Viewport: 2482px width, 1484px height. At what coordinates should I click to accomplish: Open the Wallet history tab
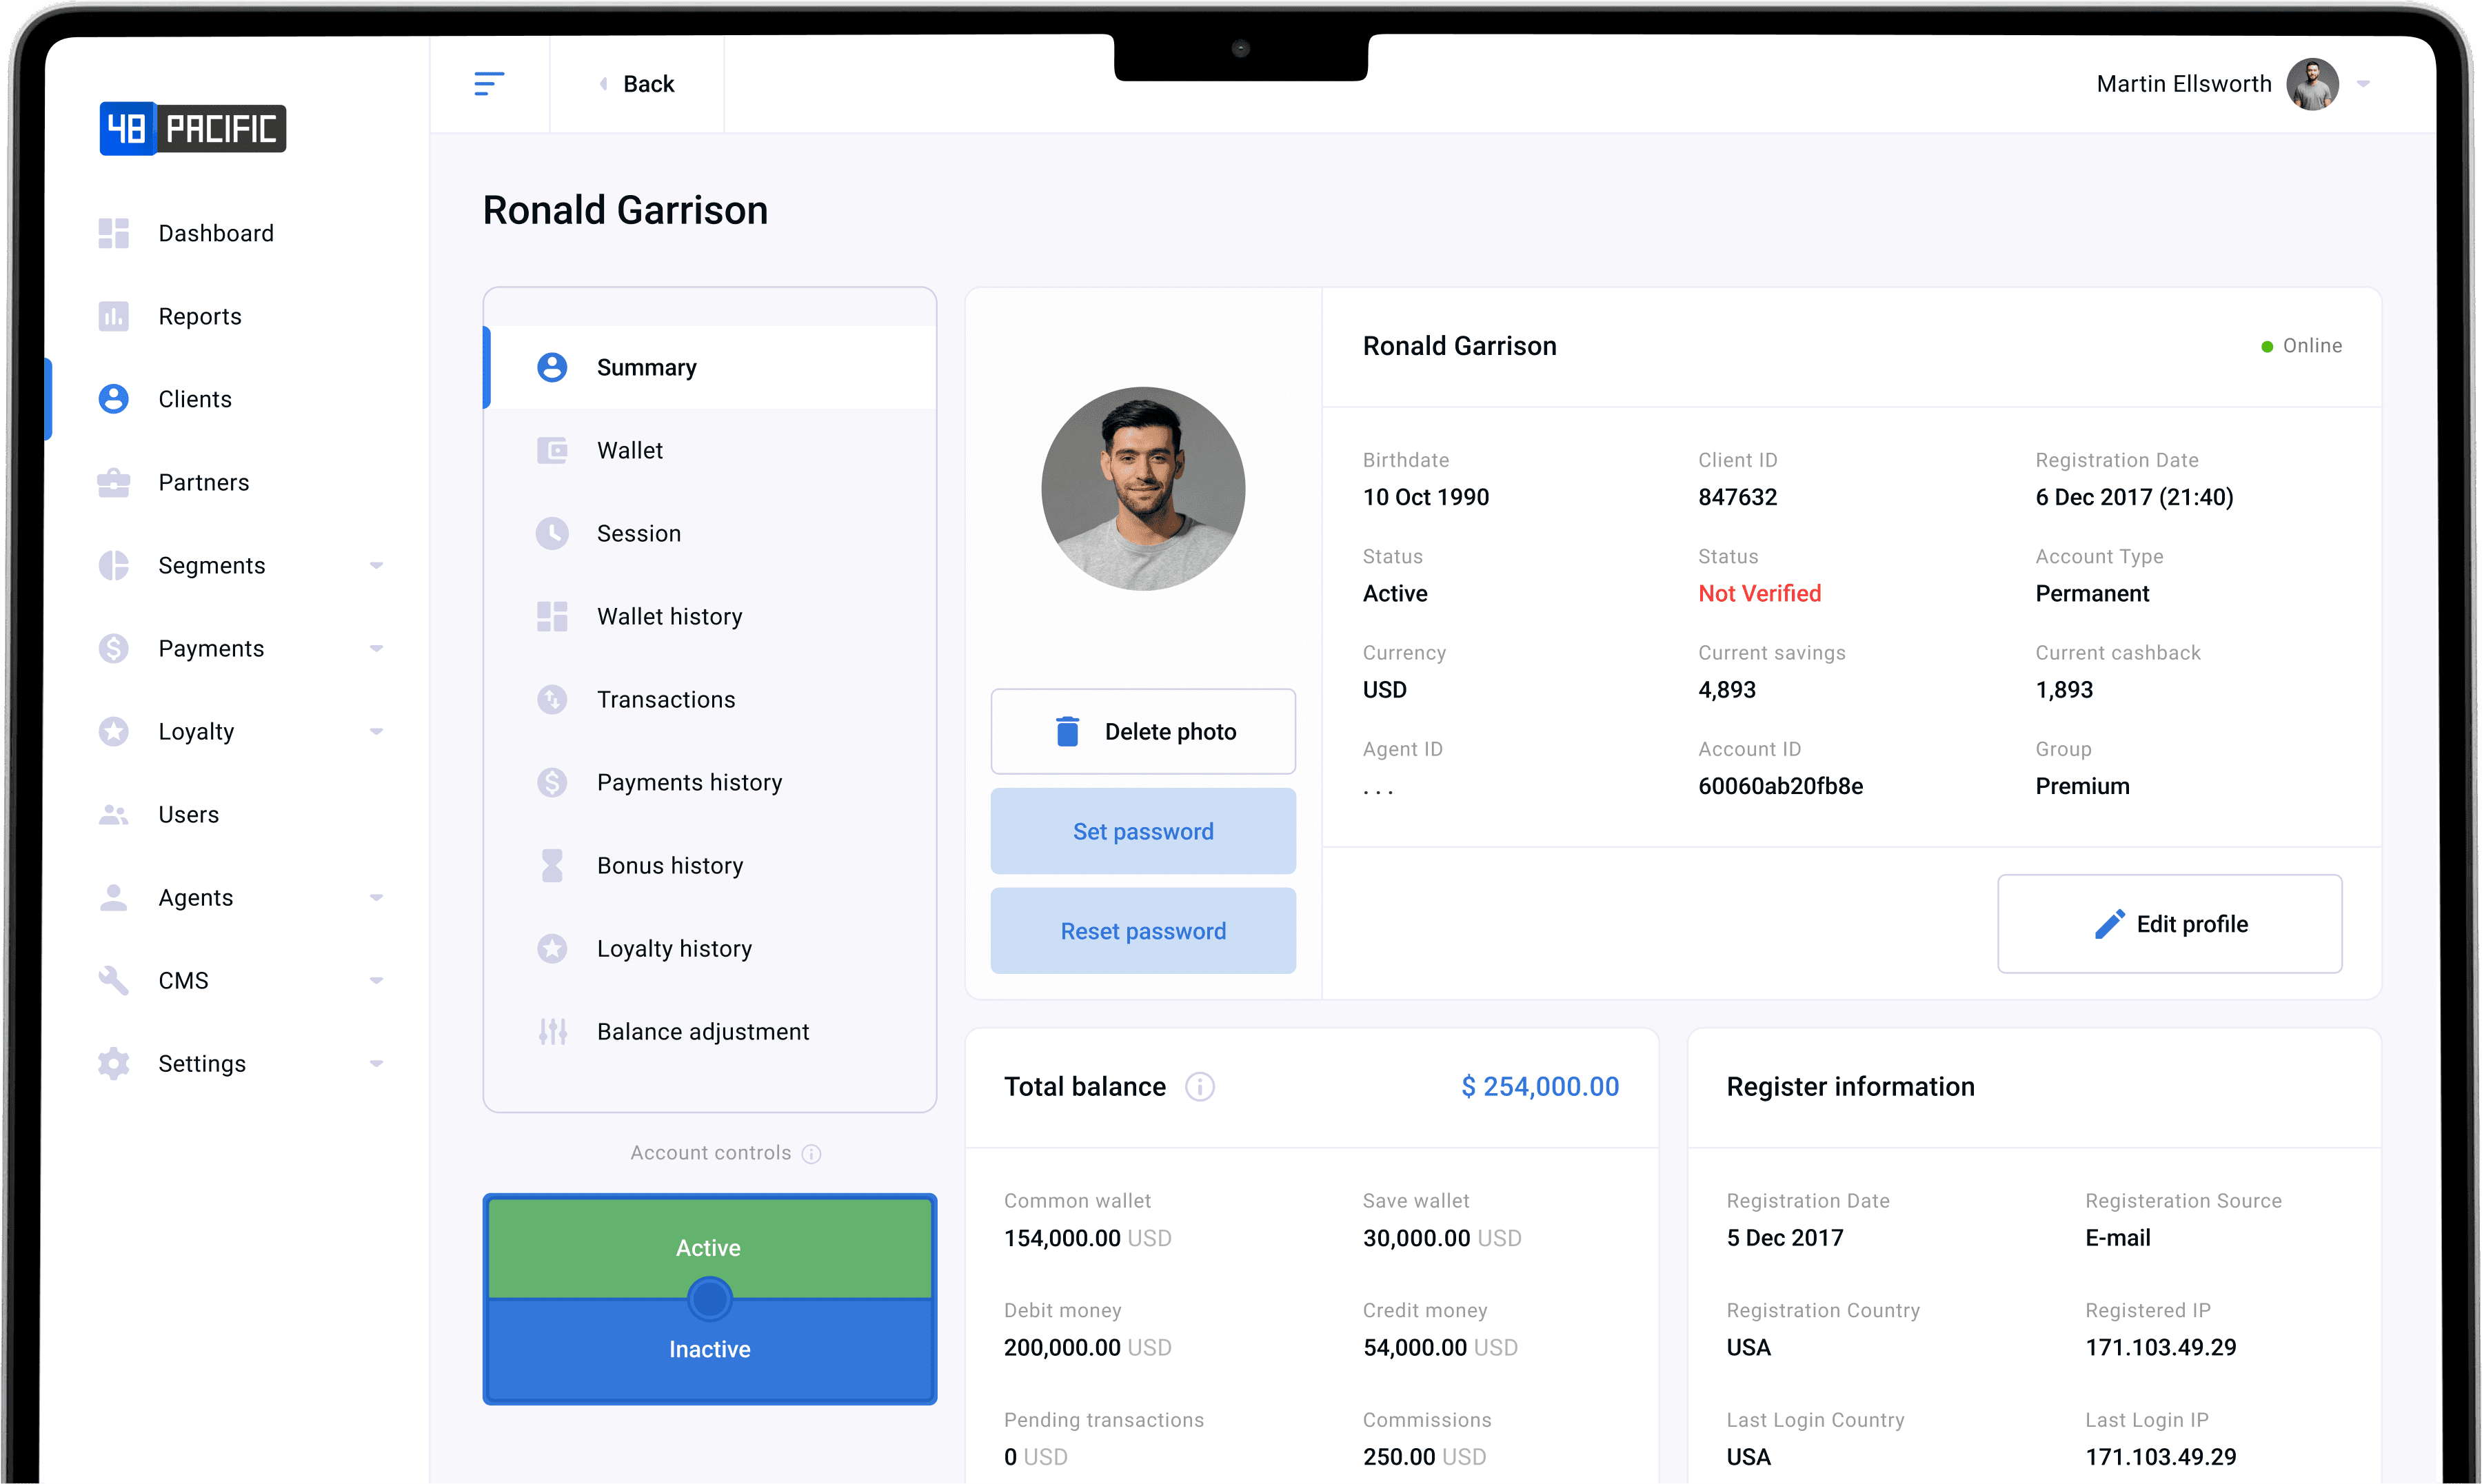[x=669, y=617]
